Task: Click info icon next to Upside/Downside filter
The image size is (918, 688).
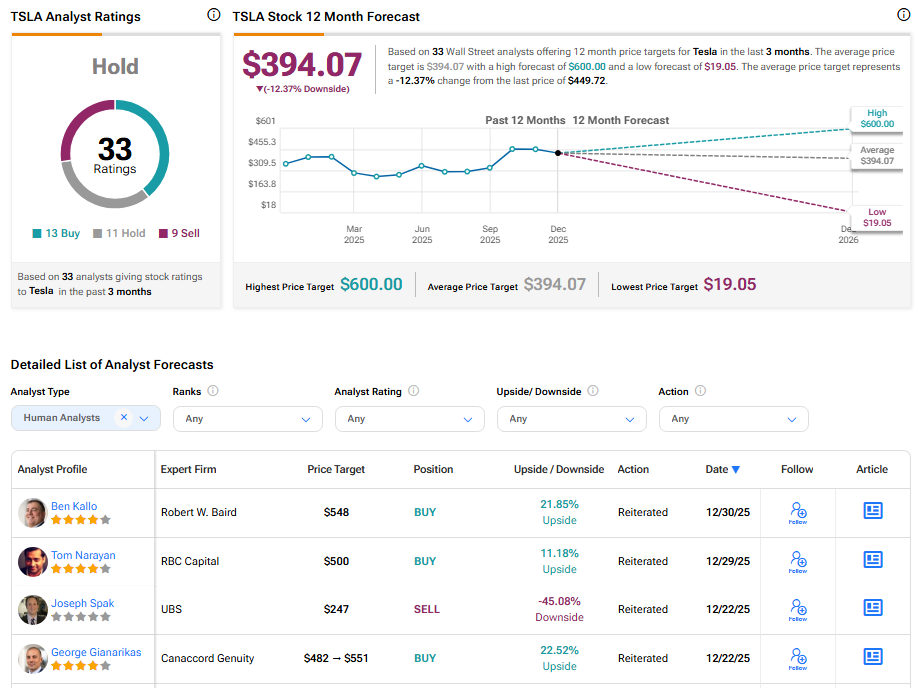Action: [592, 391]
